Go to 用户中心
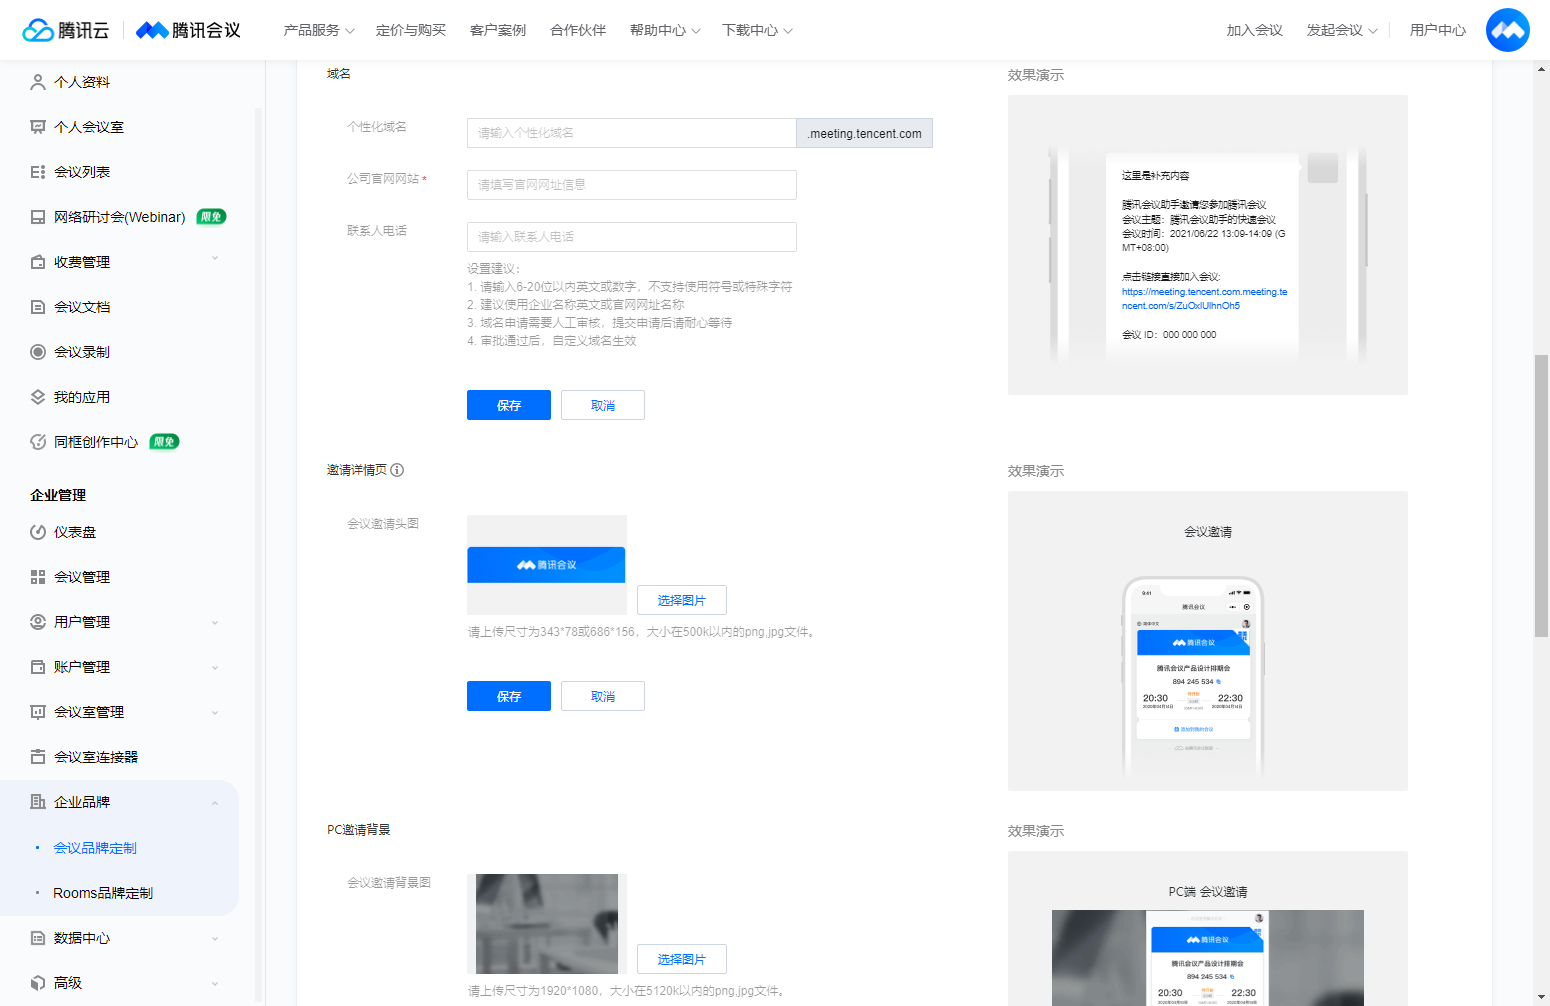This screenshot has width=1550, height=1006. [1437, 30]
